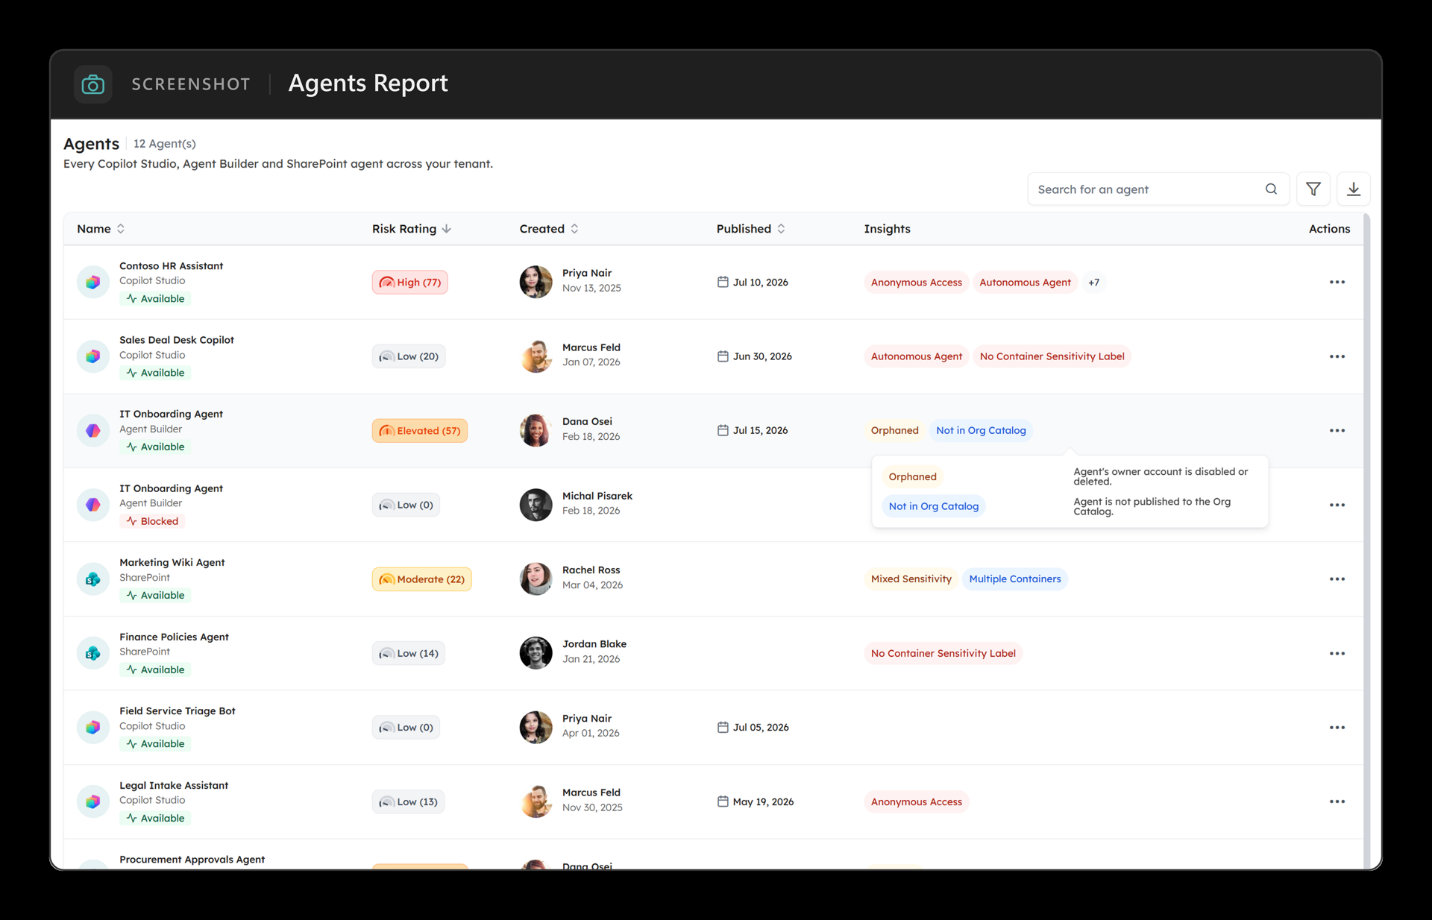Click No Container Sensitivity Label on Finance Policies Agent
The width and height of the screenshot is (1432, 920).
click(x=943, y=653)
